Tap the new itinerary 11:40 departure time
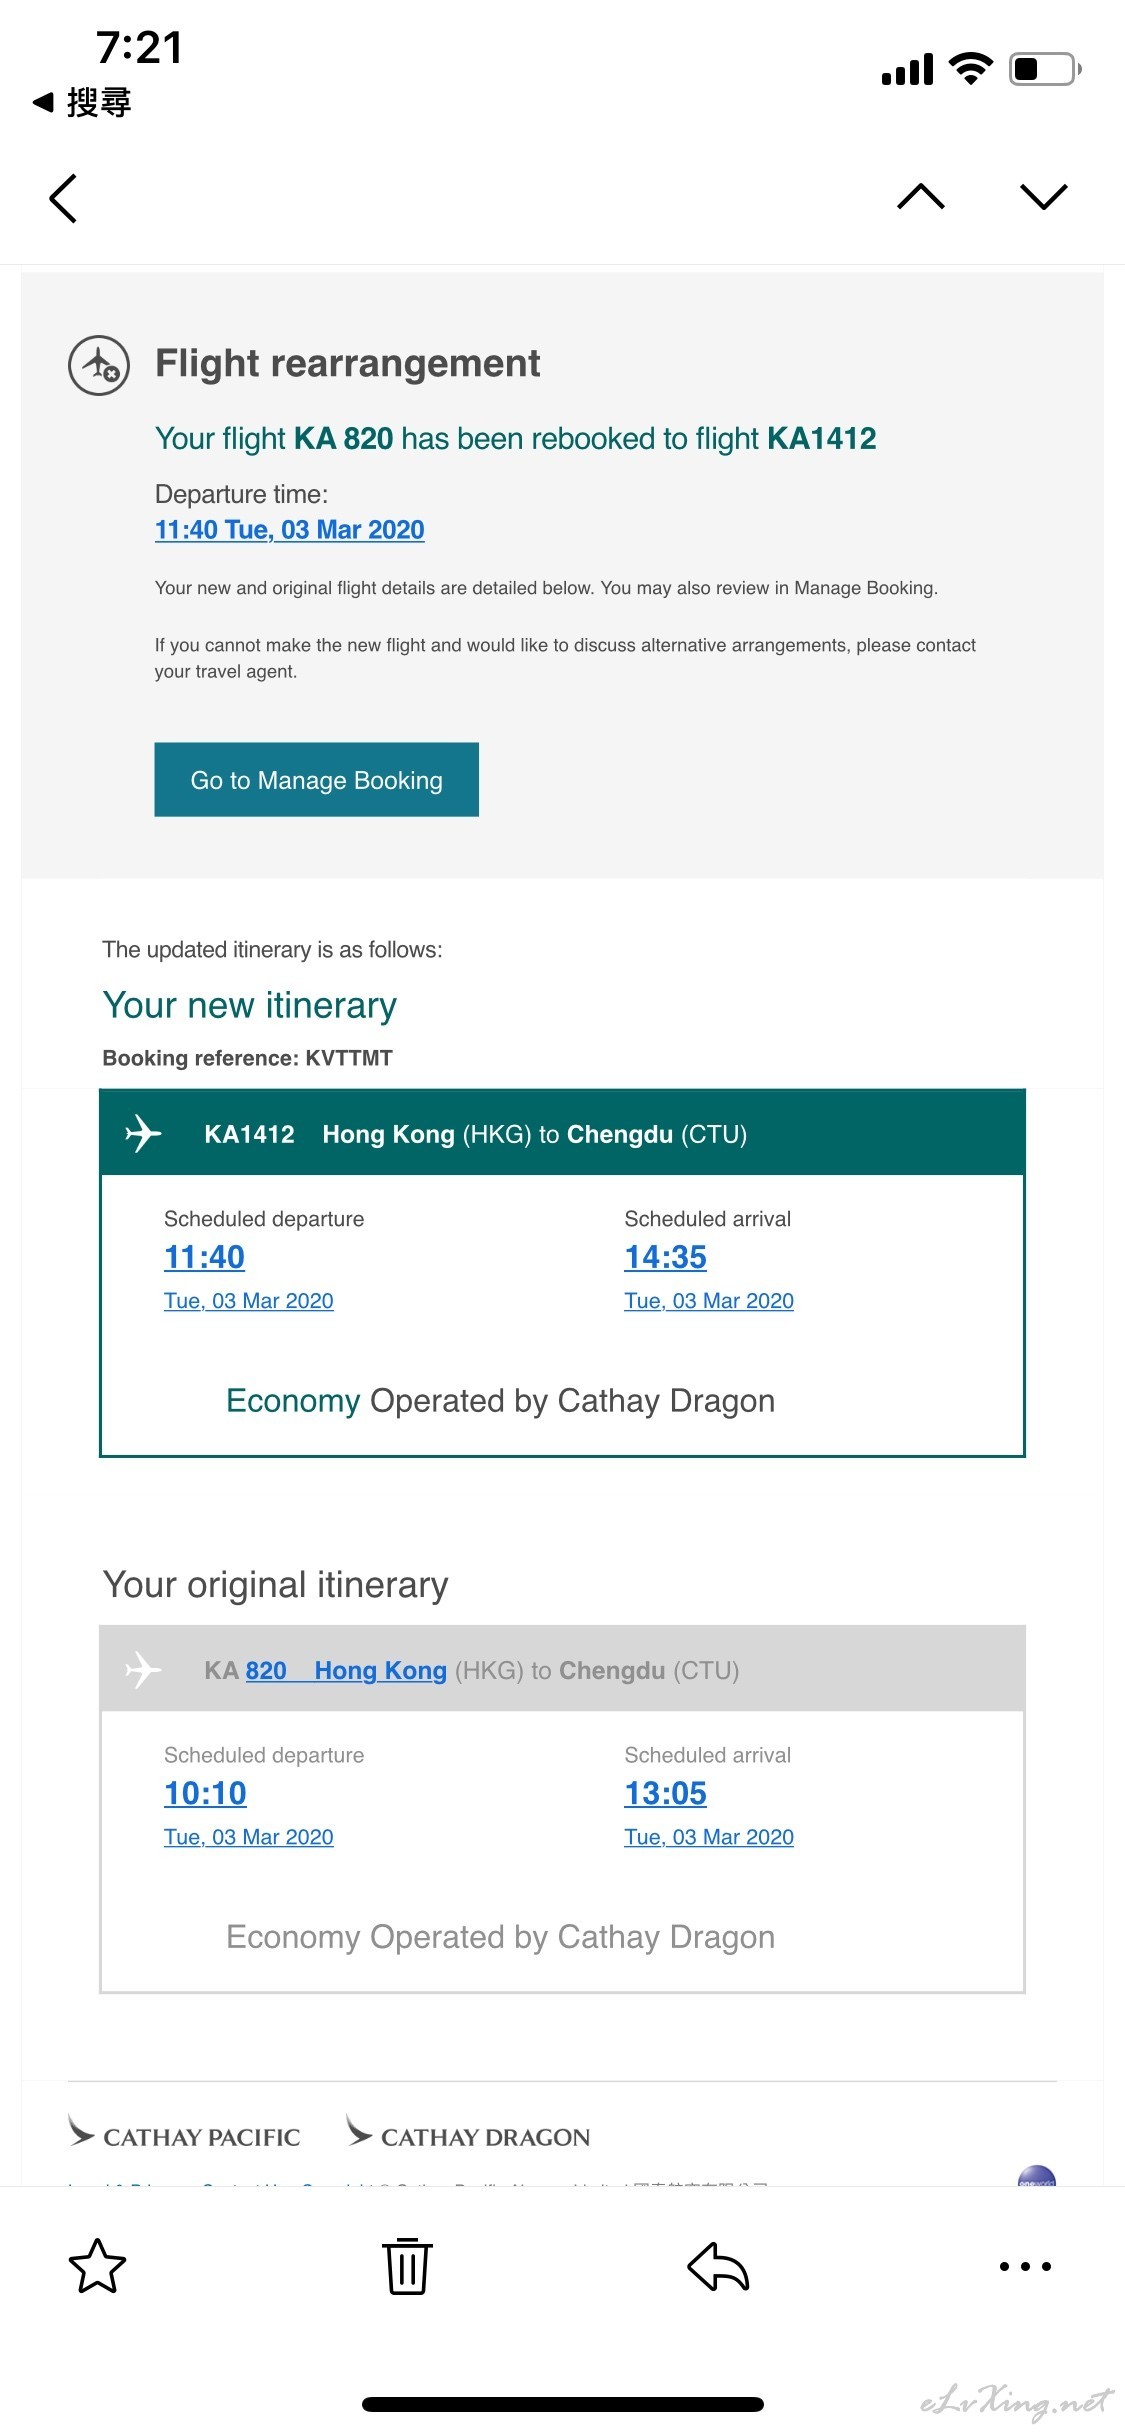This screenshot has height=2436, width=1125. 204,1256
